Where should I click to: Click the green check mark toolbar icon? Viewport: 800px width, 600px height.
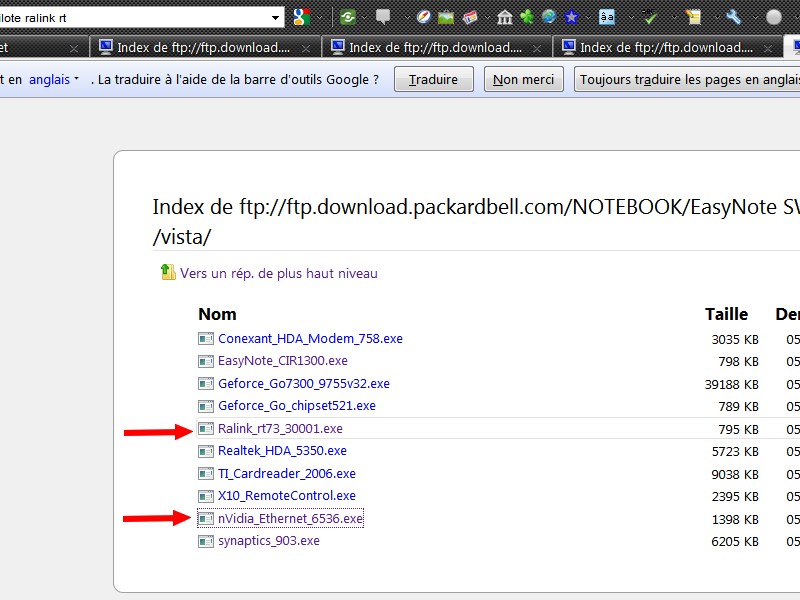[651, 17]
